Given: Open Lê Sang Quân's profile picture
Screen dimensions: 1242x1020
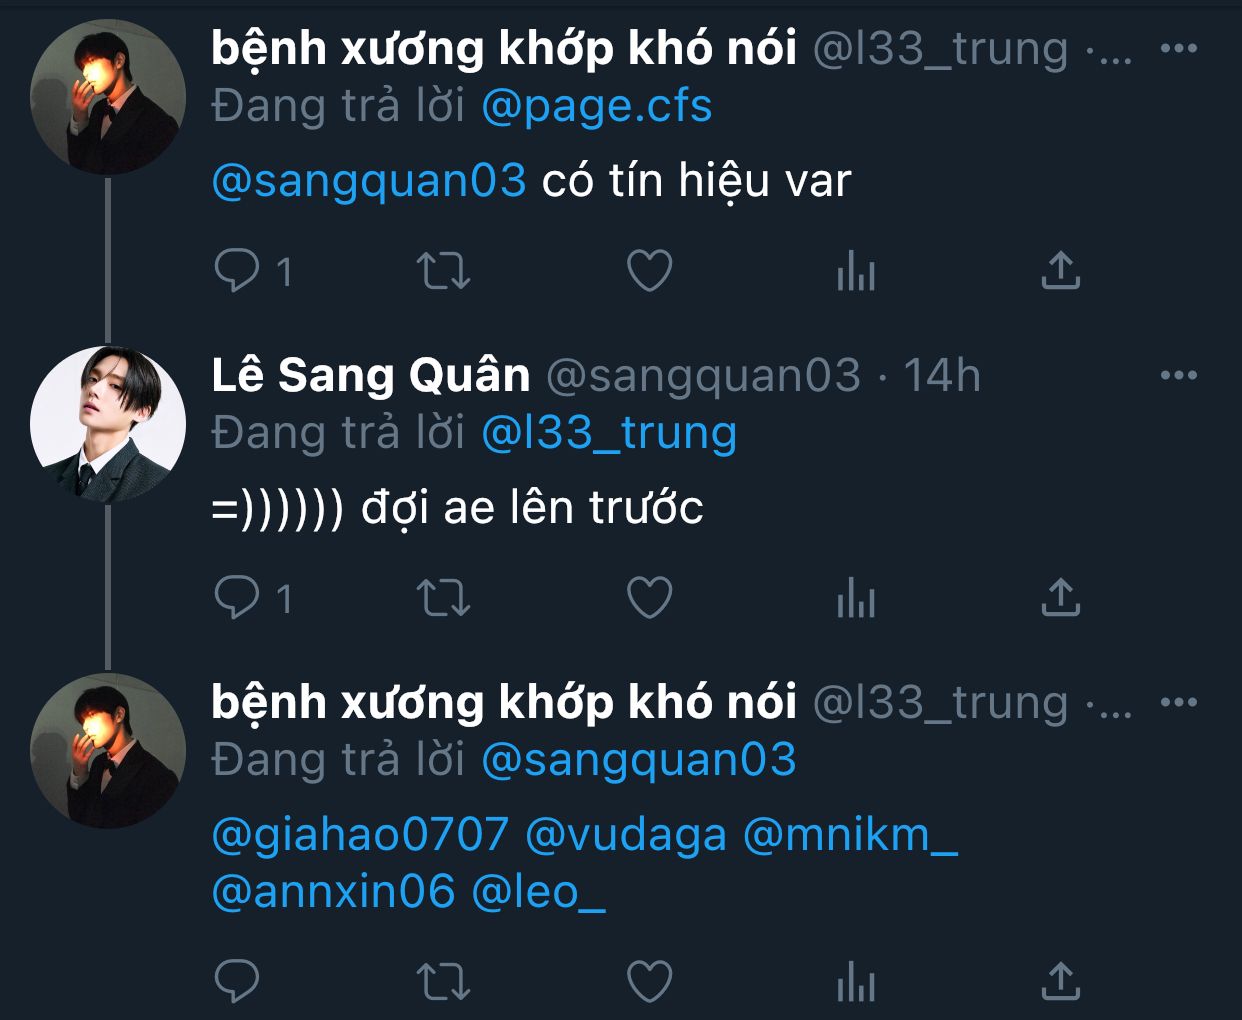Looking at the screenshot, I should tap(108, 423).
